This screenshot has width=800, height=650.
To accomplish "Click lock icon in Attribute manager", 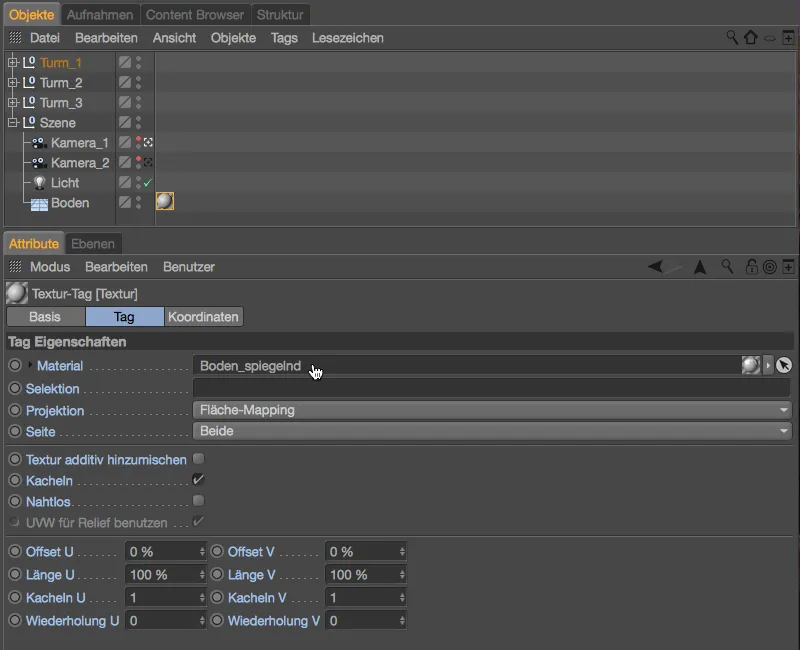I will 752,266.
